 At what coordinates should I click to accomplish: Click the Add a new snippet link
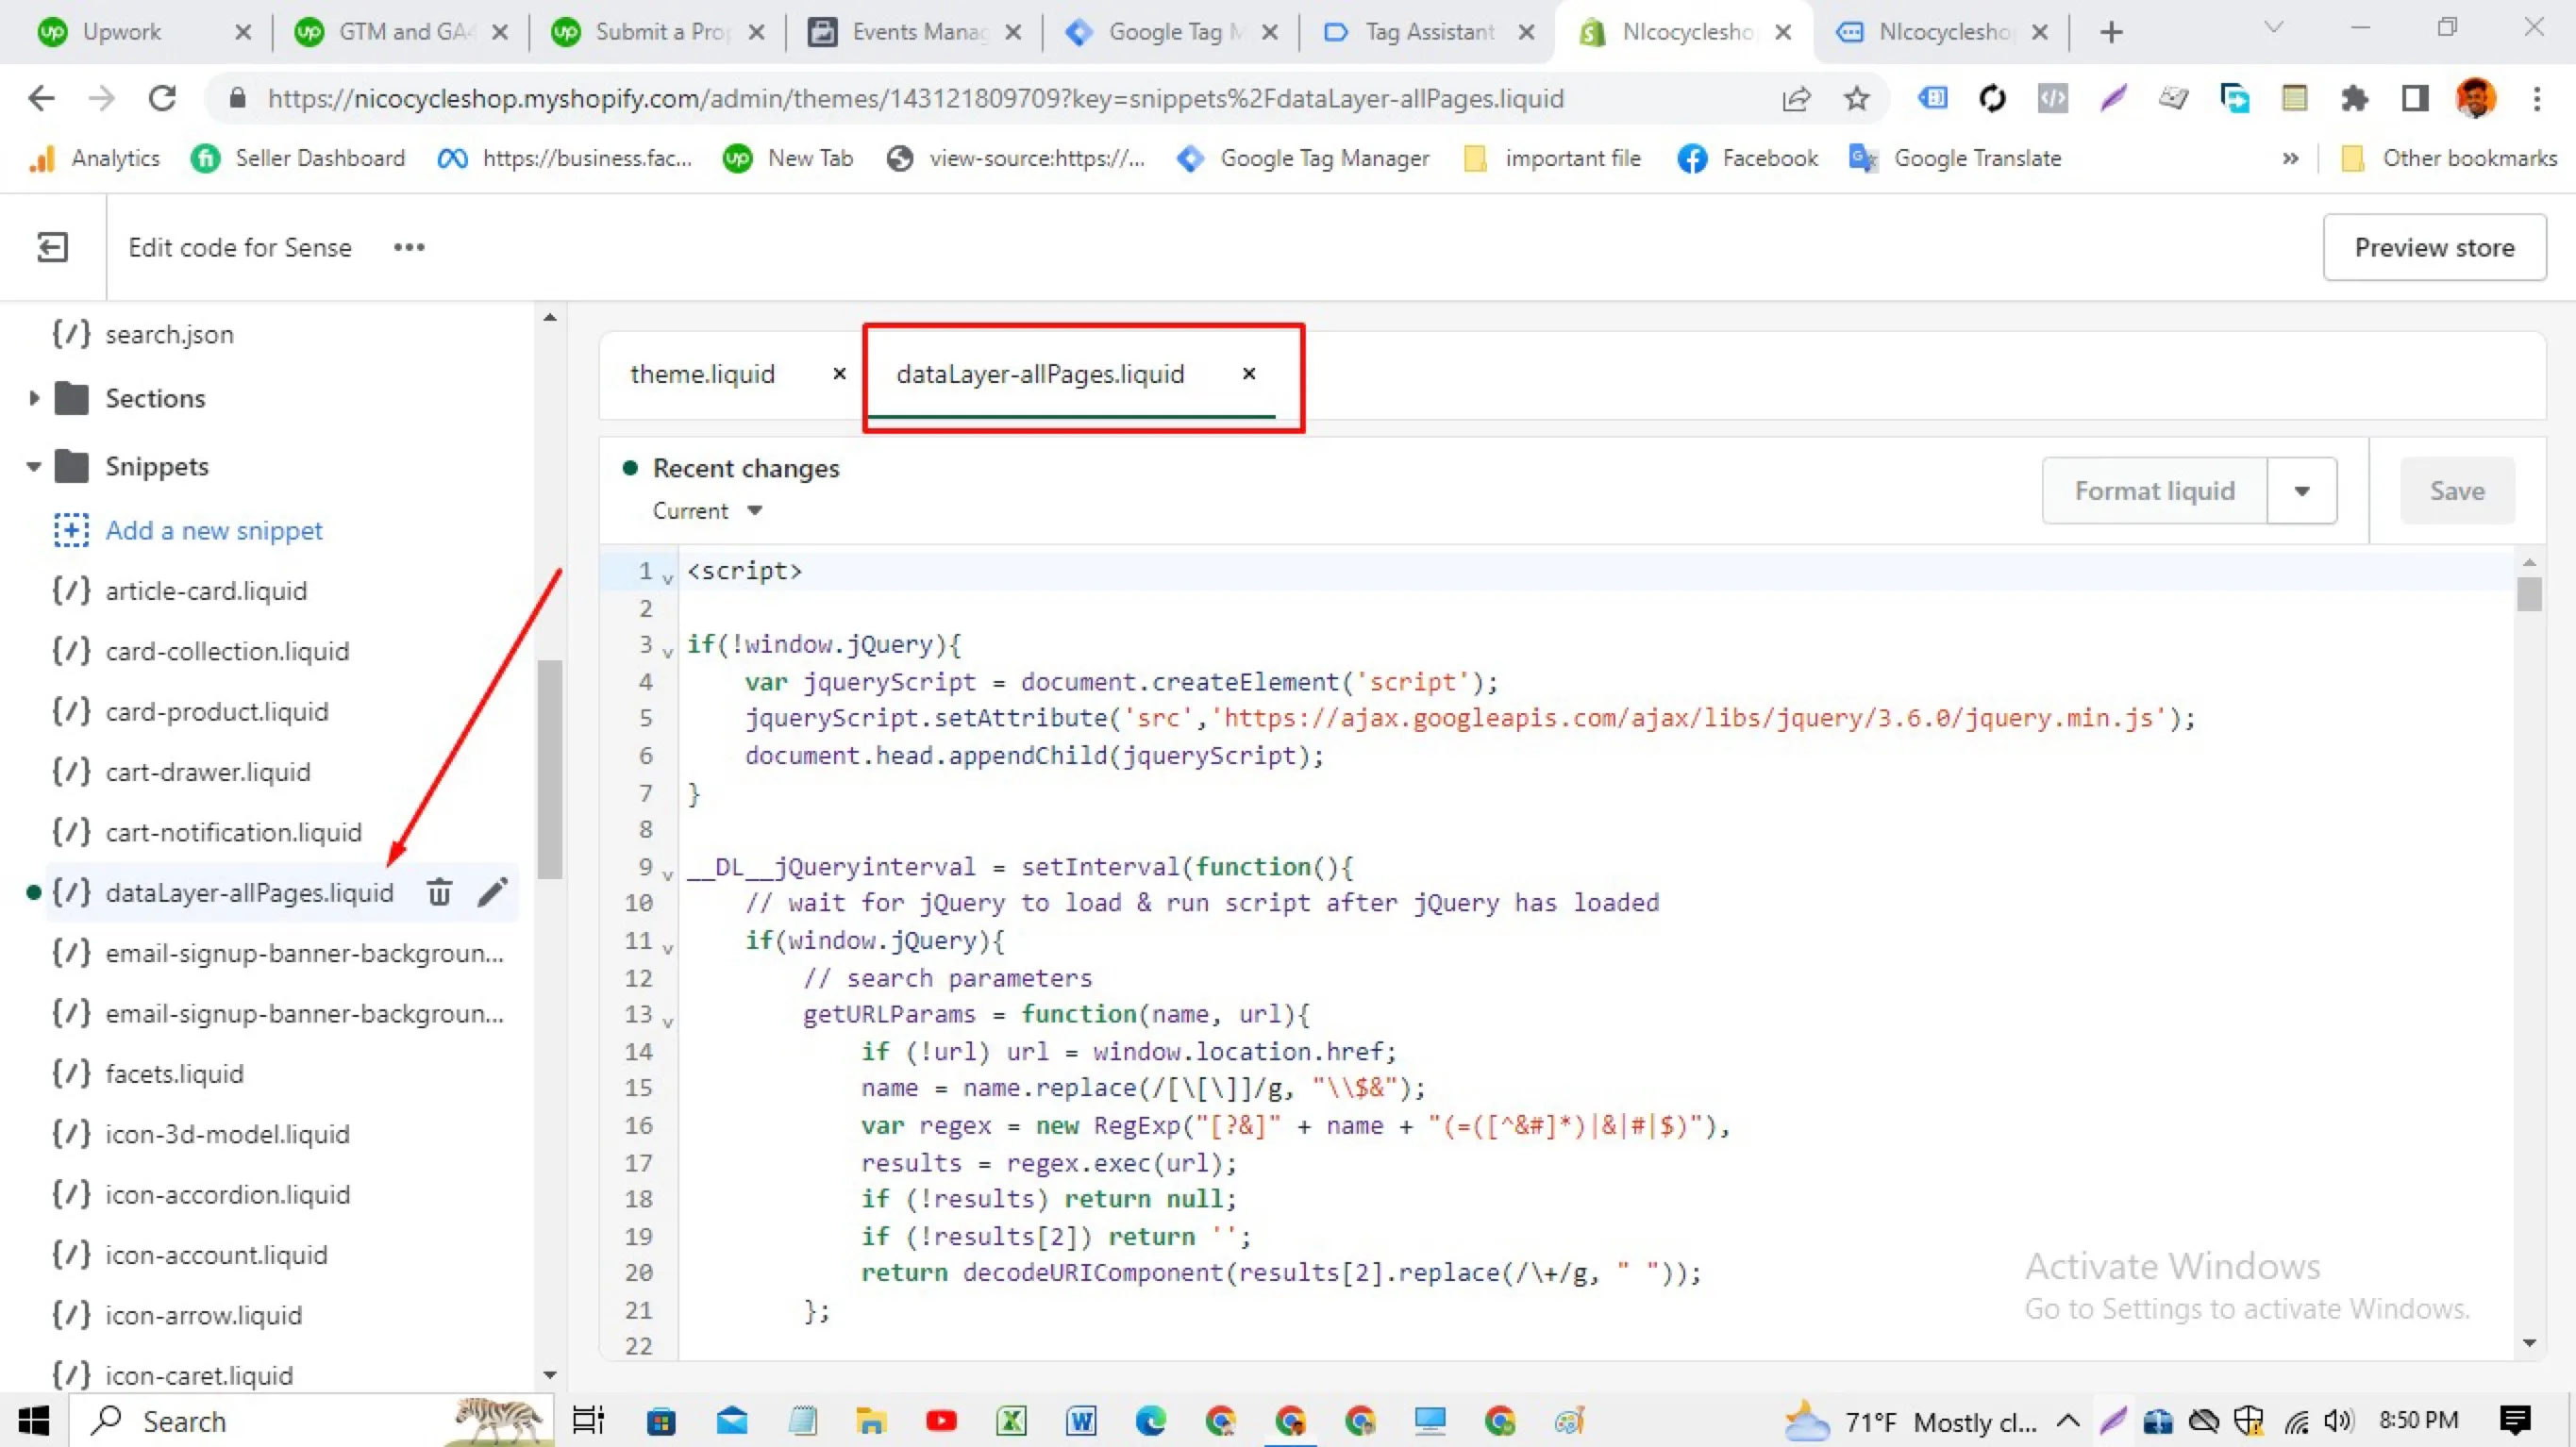coord(214,530)
